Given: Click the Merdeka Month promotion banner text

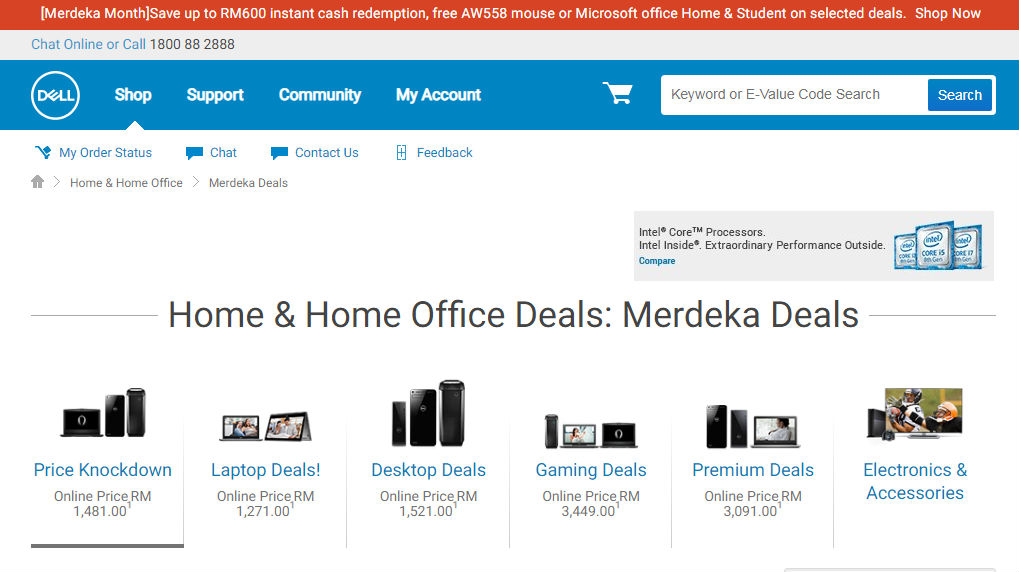Looking at the screenshot, I should point(472,13).
